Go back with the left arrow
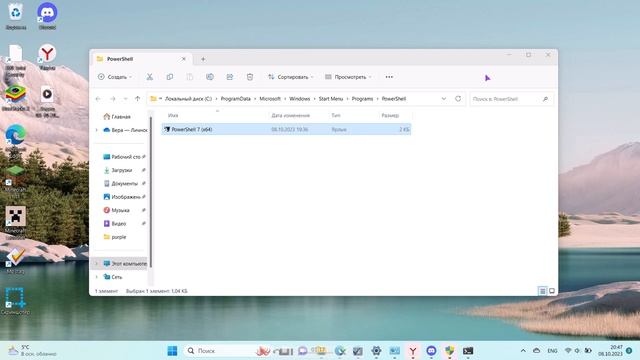The image size is (640, 360). [x=98, y=99]
